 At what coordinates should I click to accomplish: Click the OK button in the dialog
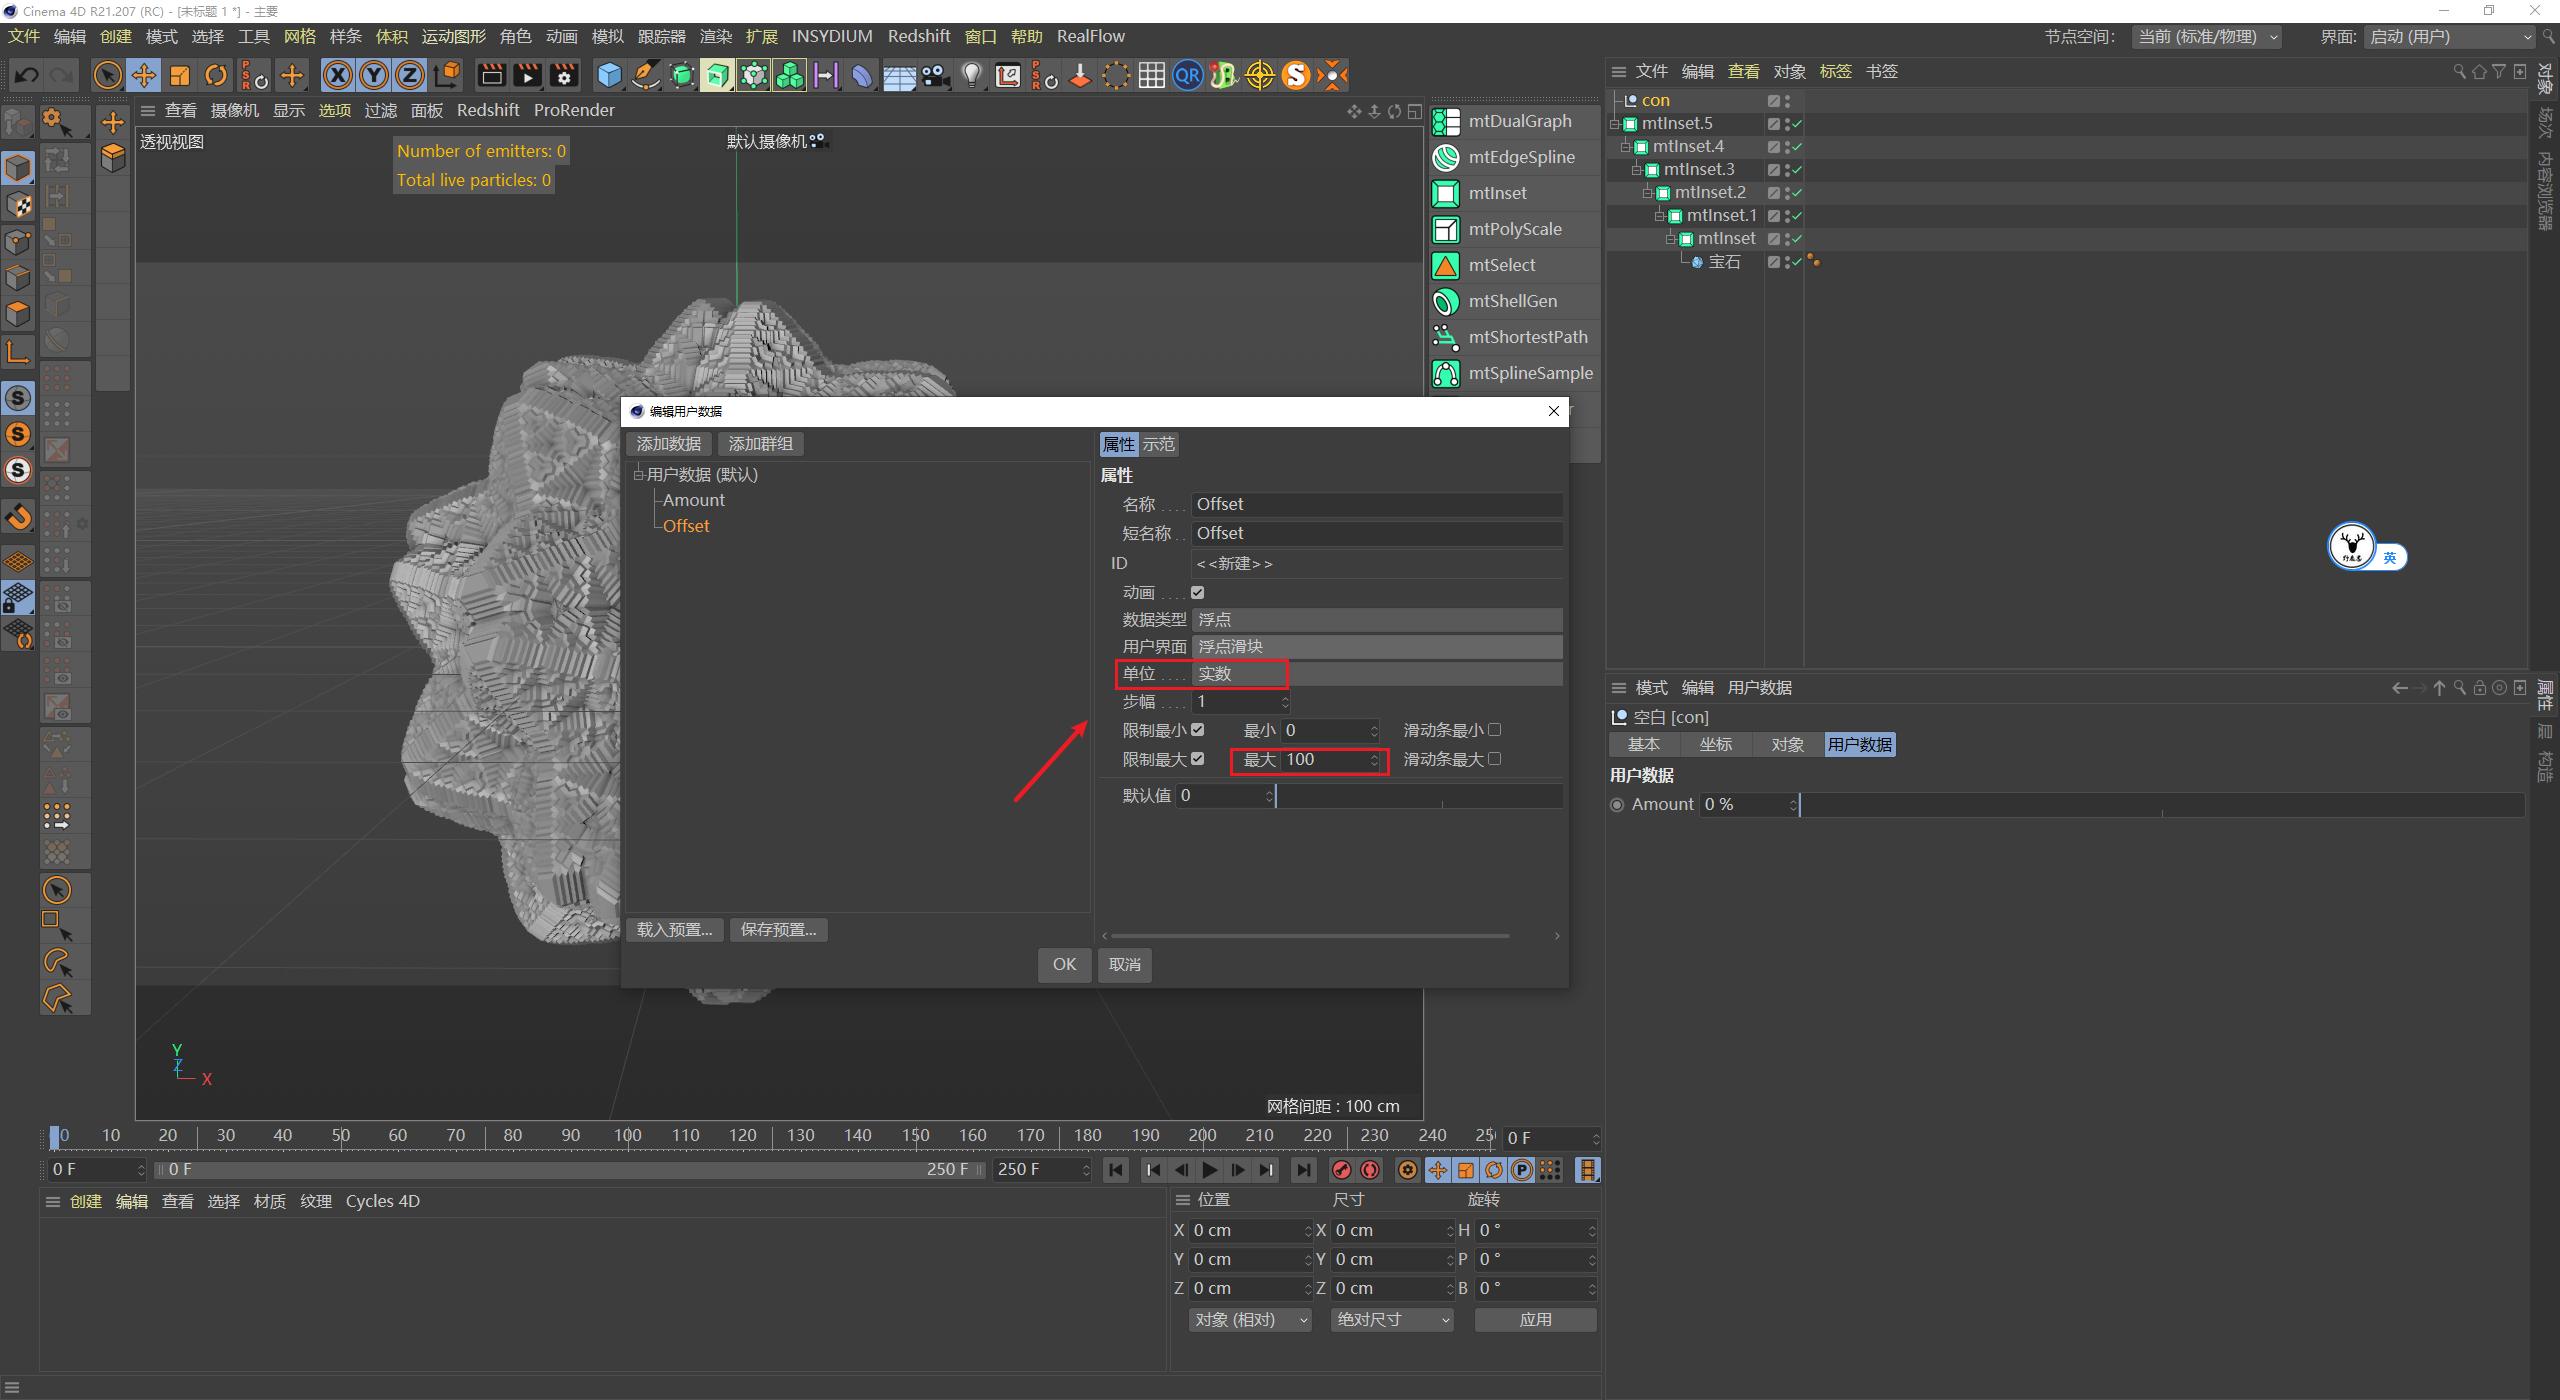[1063, 964]
